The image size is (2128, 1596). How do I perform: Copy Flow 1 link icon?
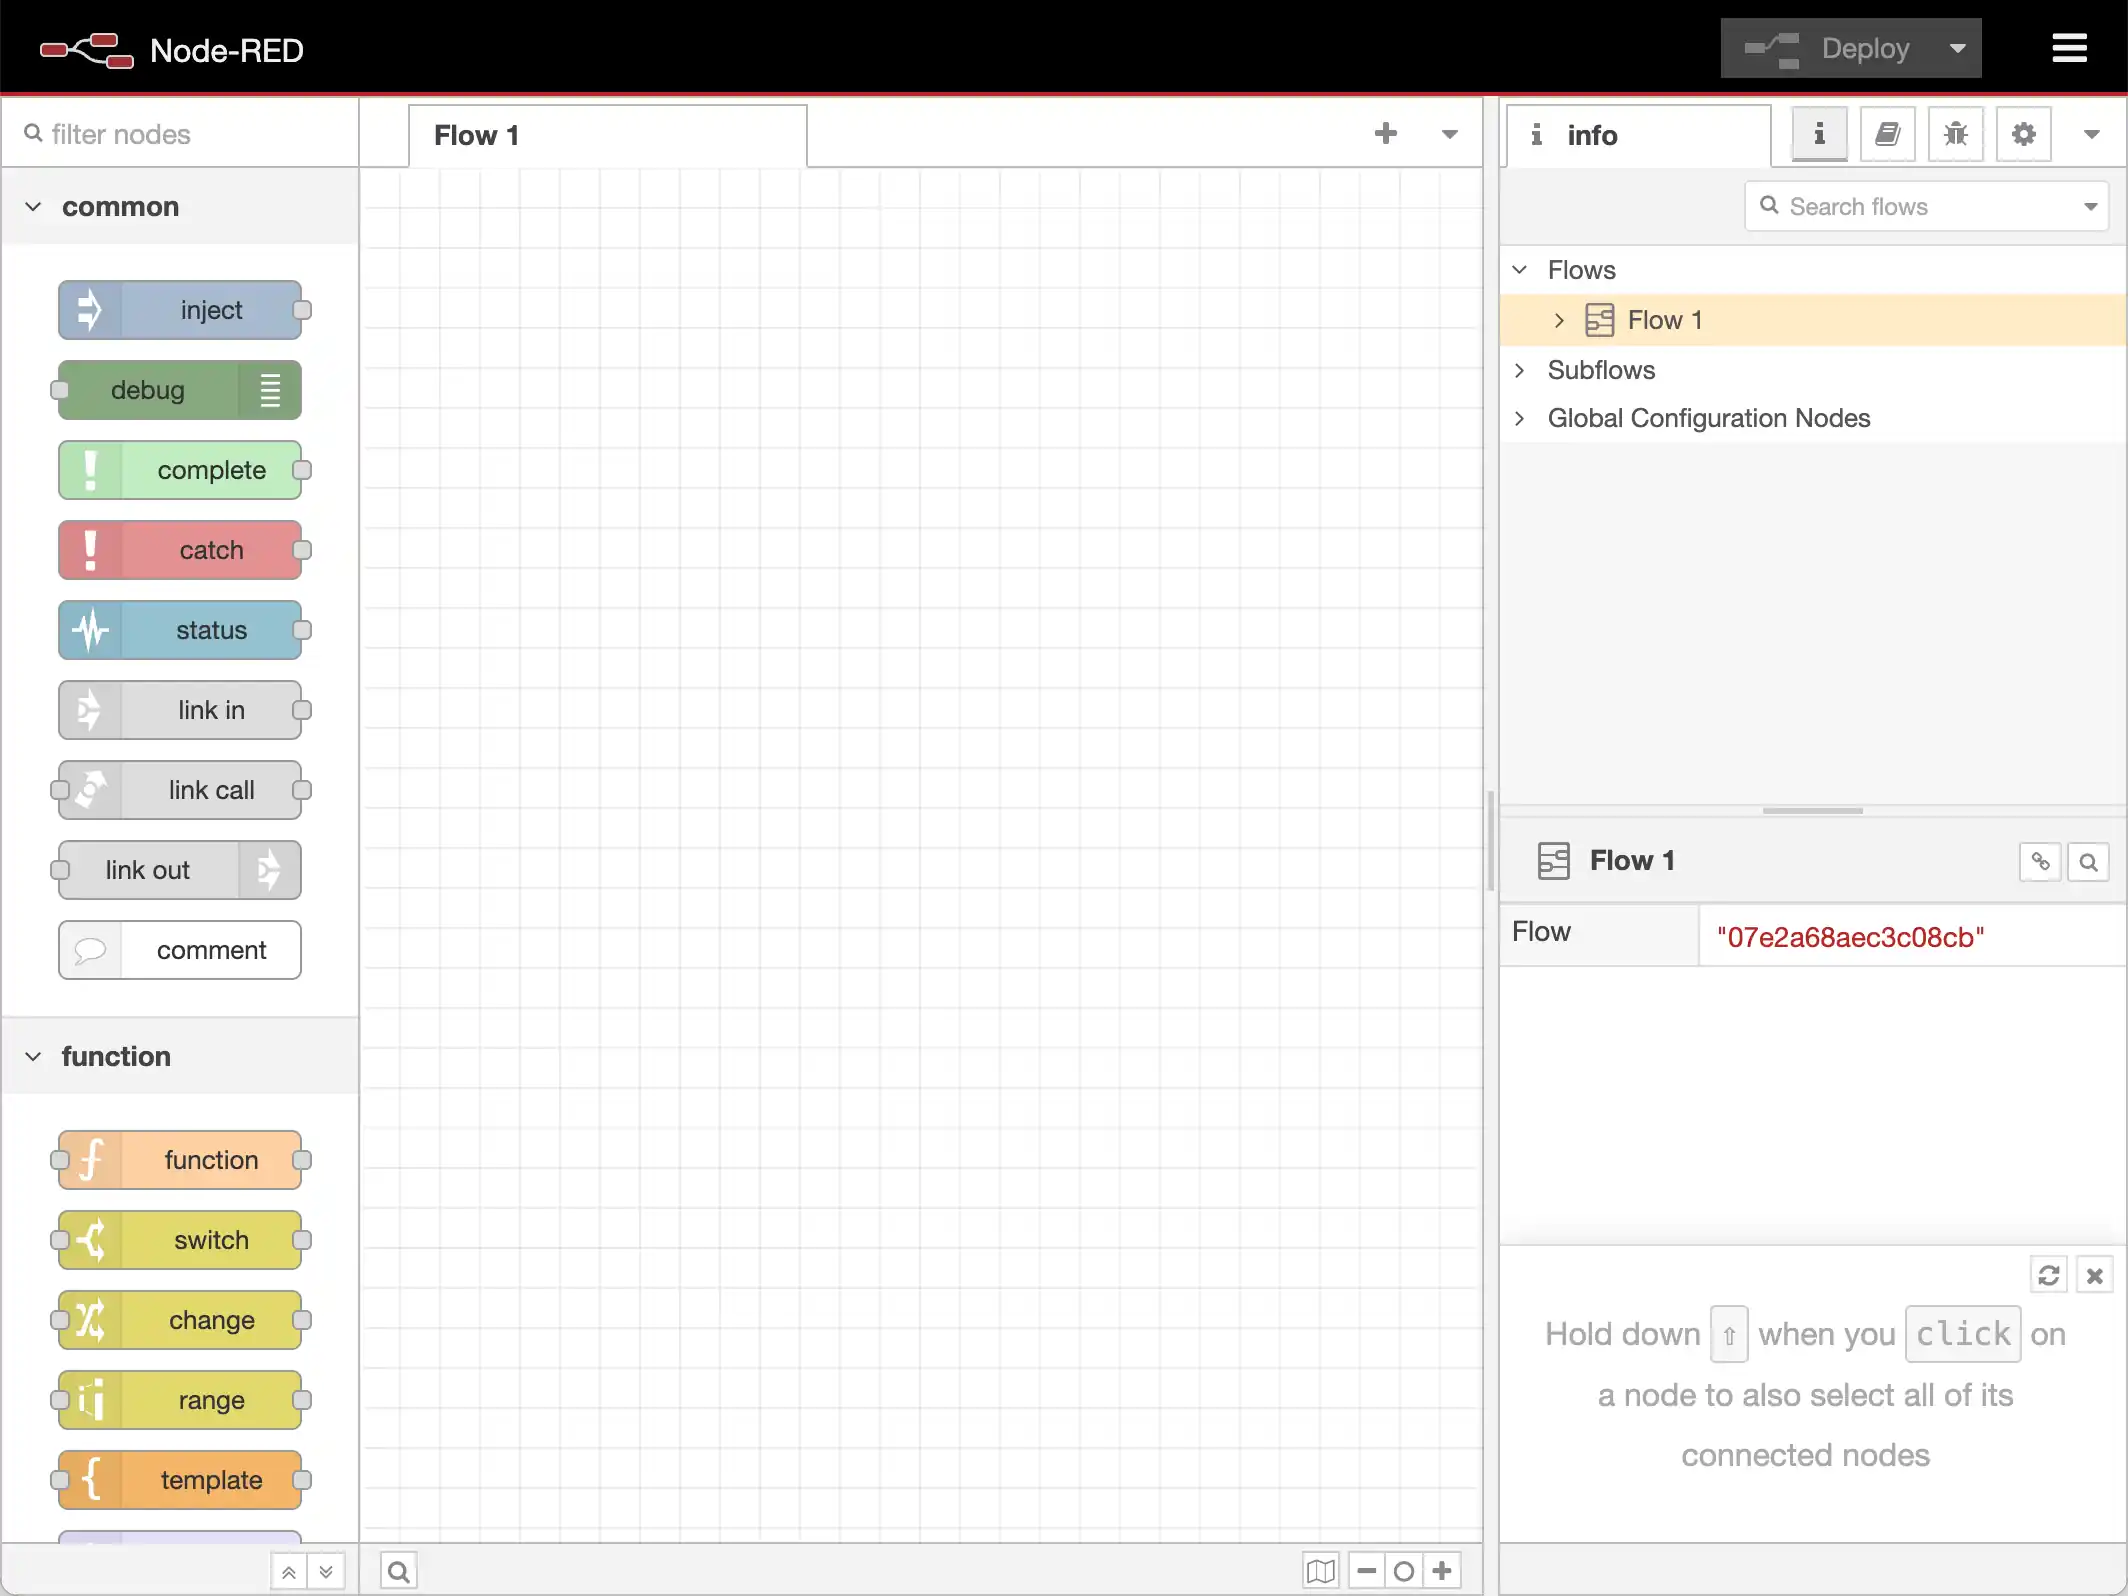click(2040, 862)
